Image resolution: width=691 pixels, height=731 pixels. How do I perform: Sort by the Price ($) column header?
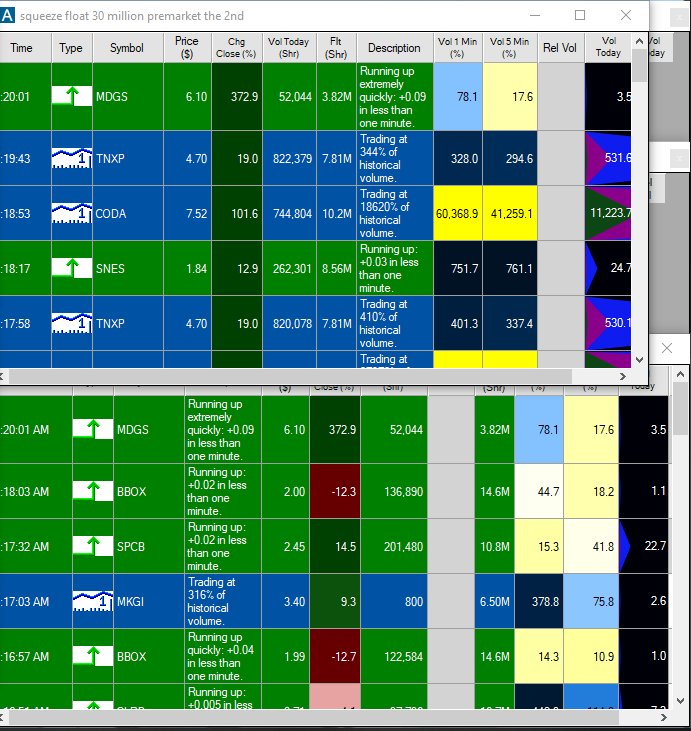click(187, 48)
